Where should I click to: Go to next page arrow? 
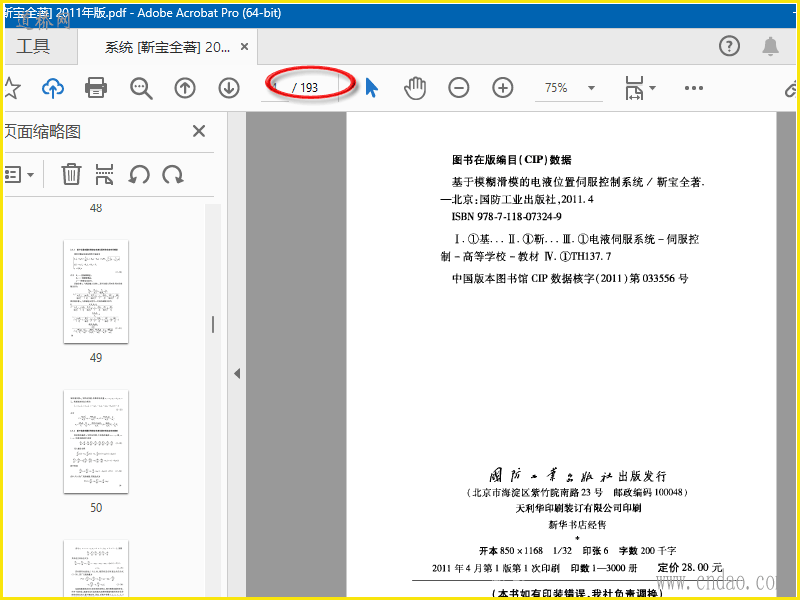tap(229, 88)
